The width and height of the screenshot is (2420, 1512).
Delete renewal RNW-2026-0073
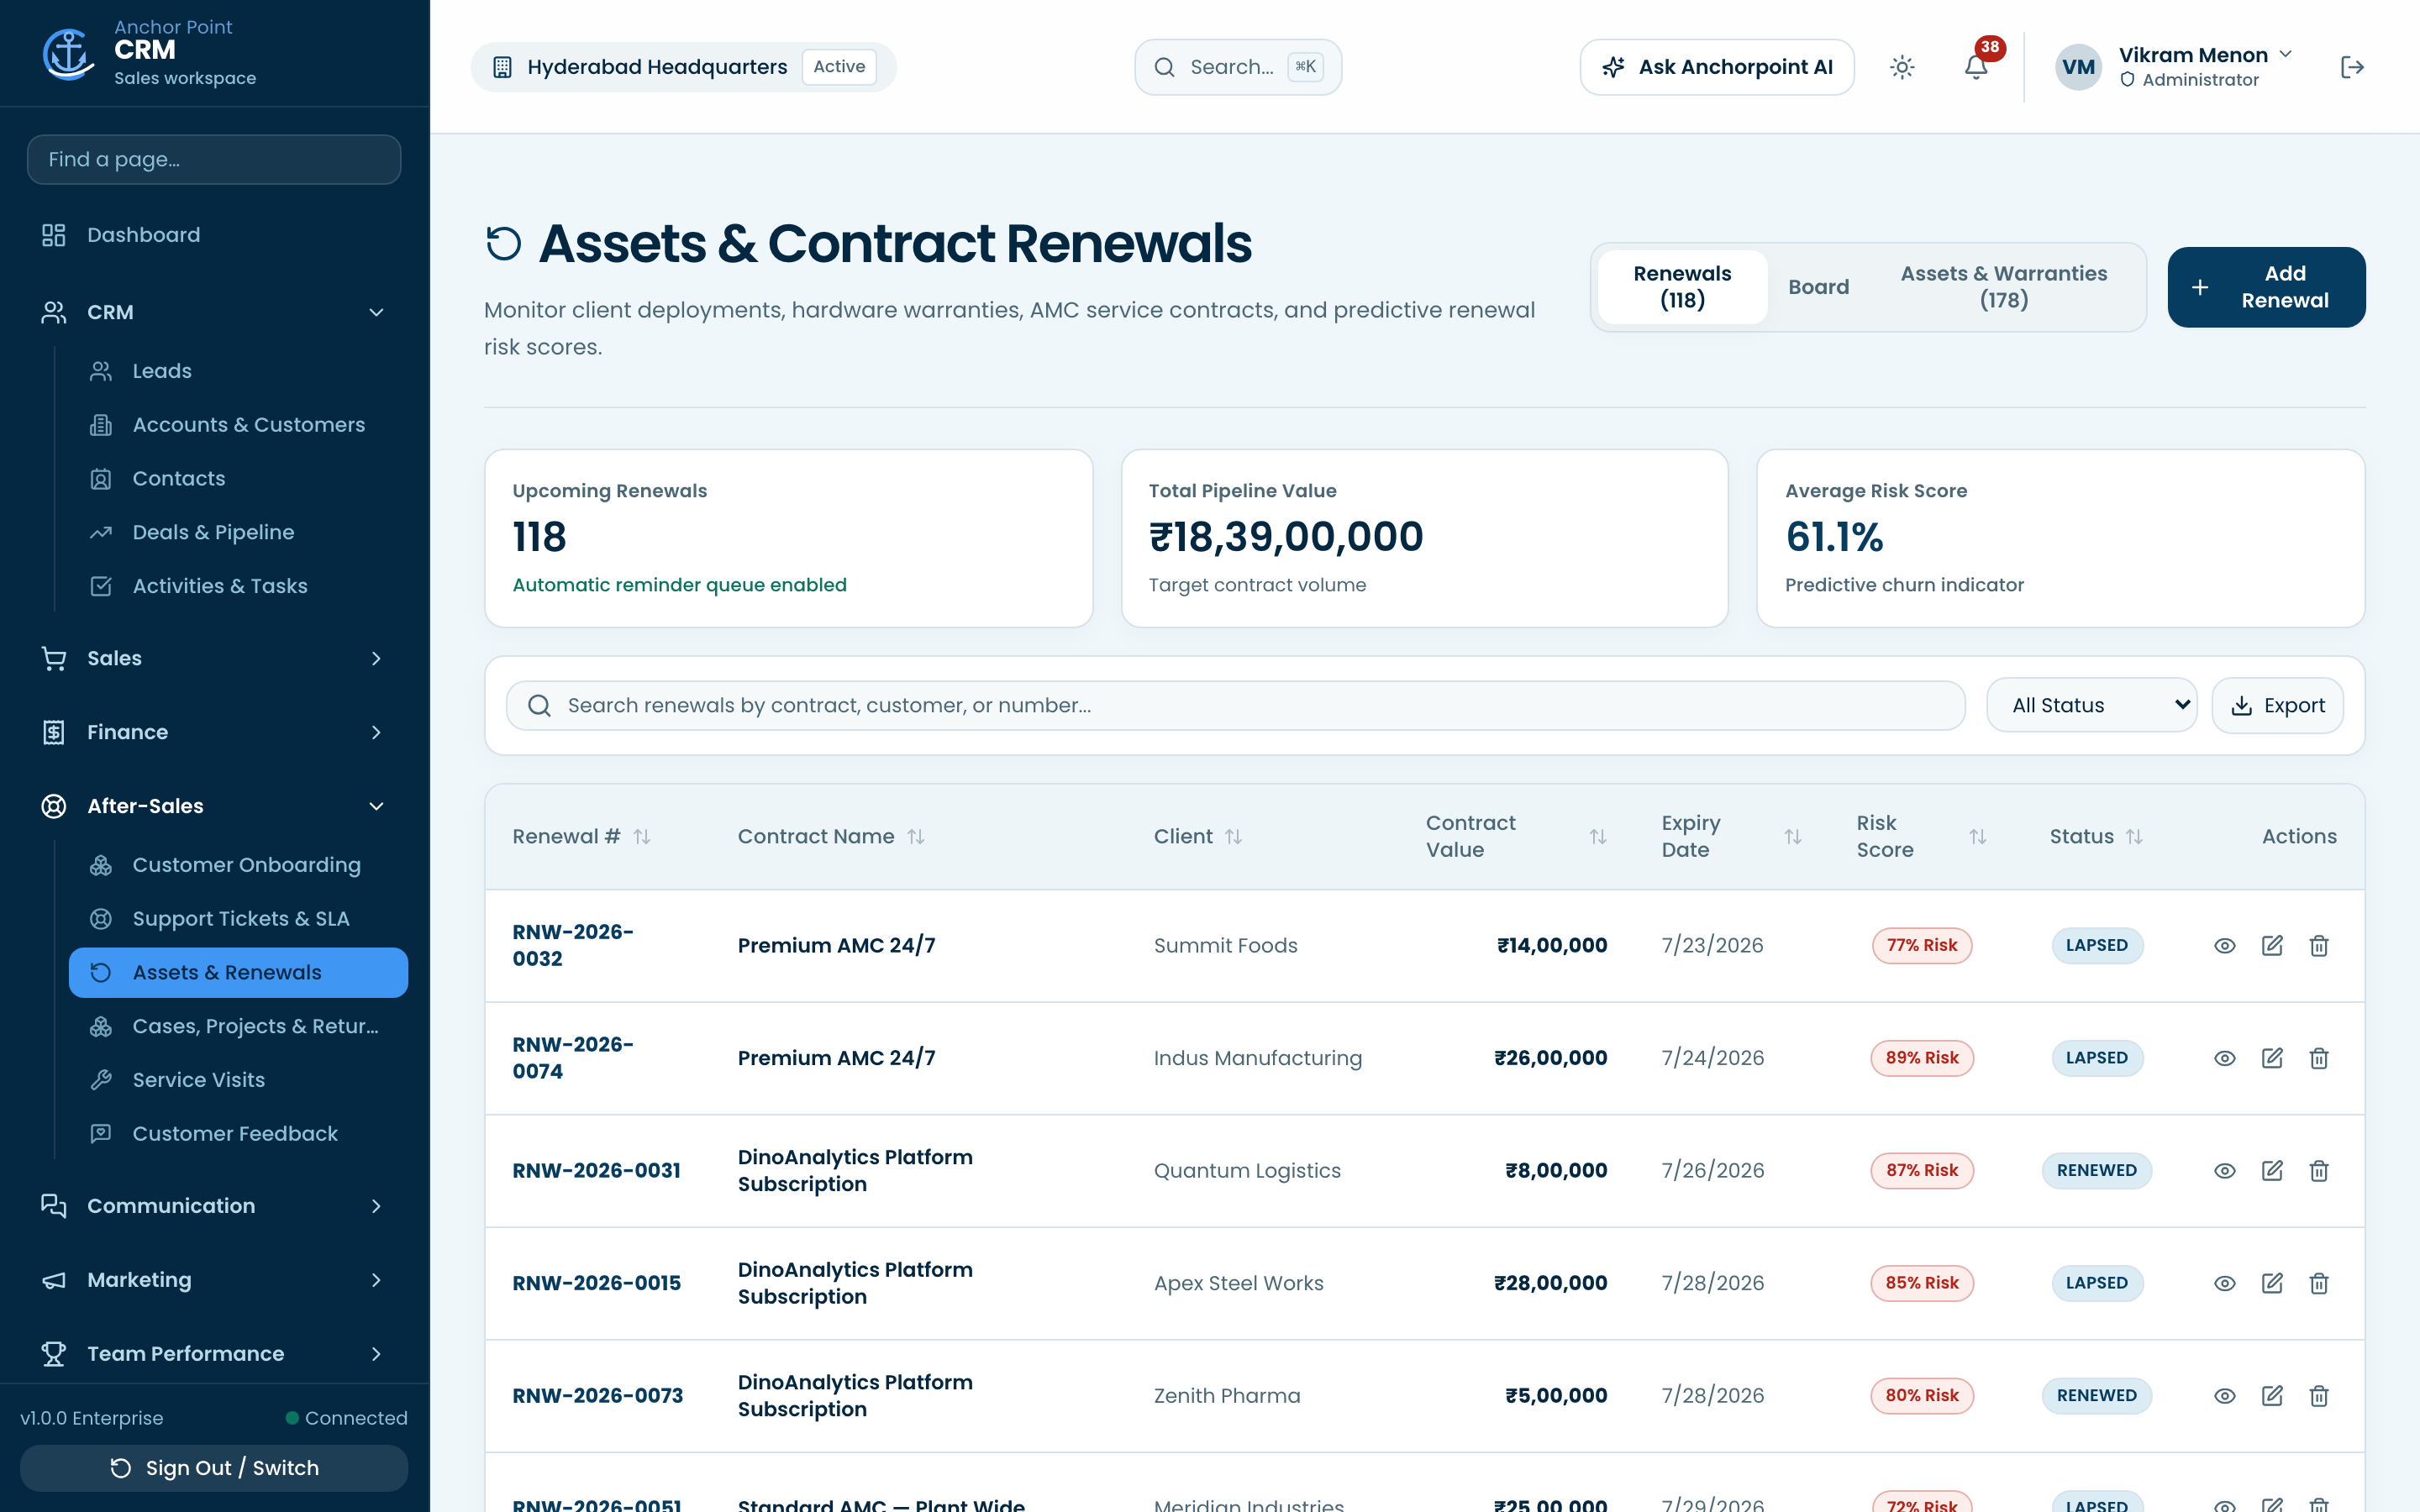click(2319, 1395)
